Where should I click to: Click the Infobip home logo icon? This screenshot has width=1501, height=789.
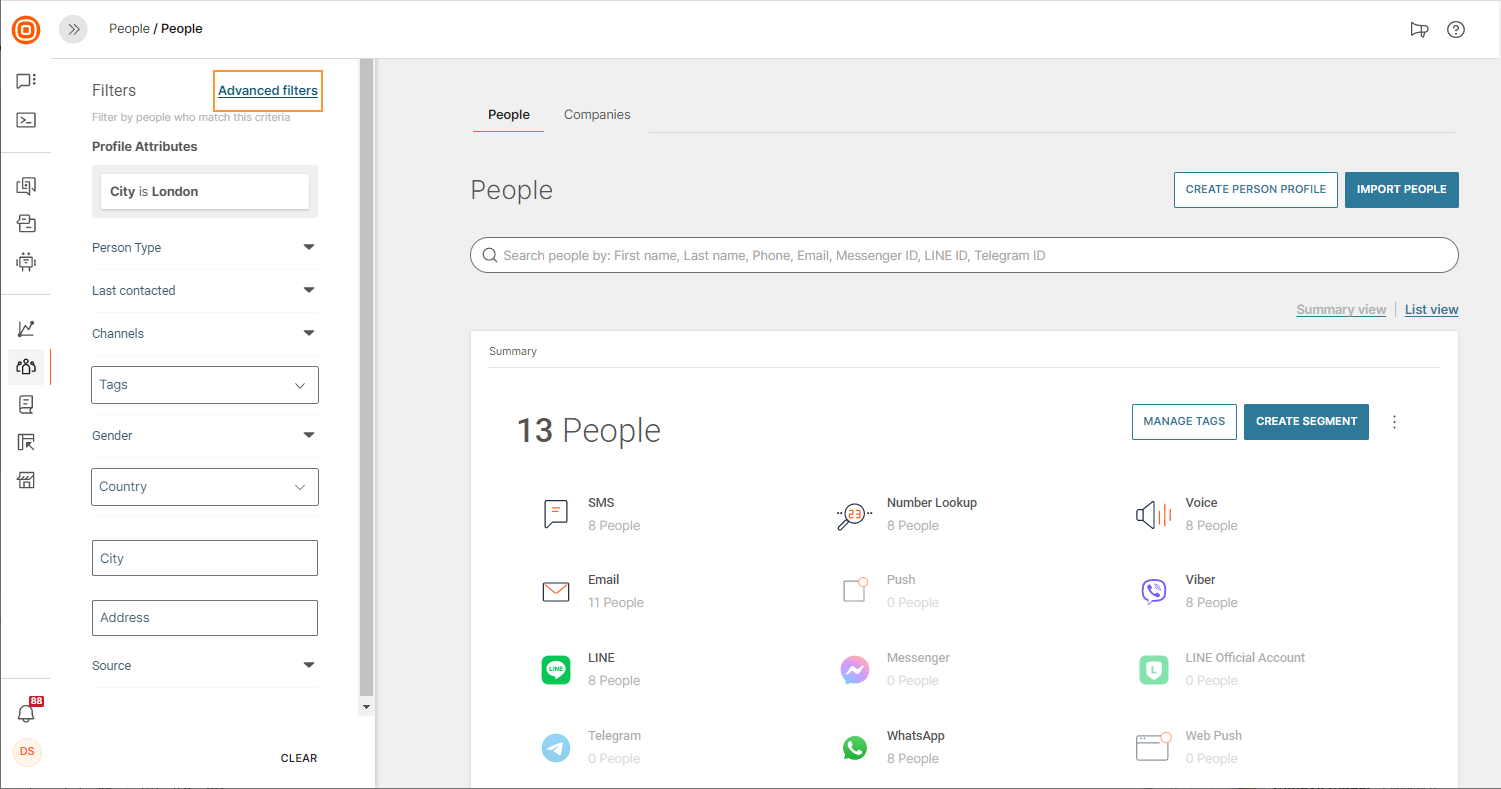click(26, 30)
